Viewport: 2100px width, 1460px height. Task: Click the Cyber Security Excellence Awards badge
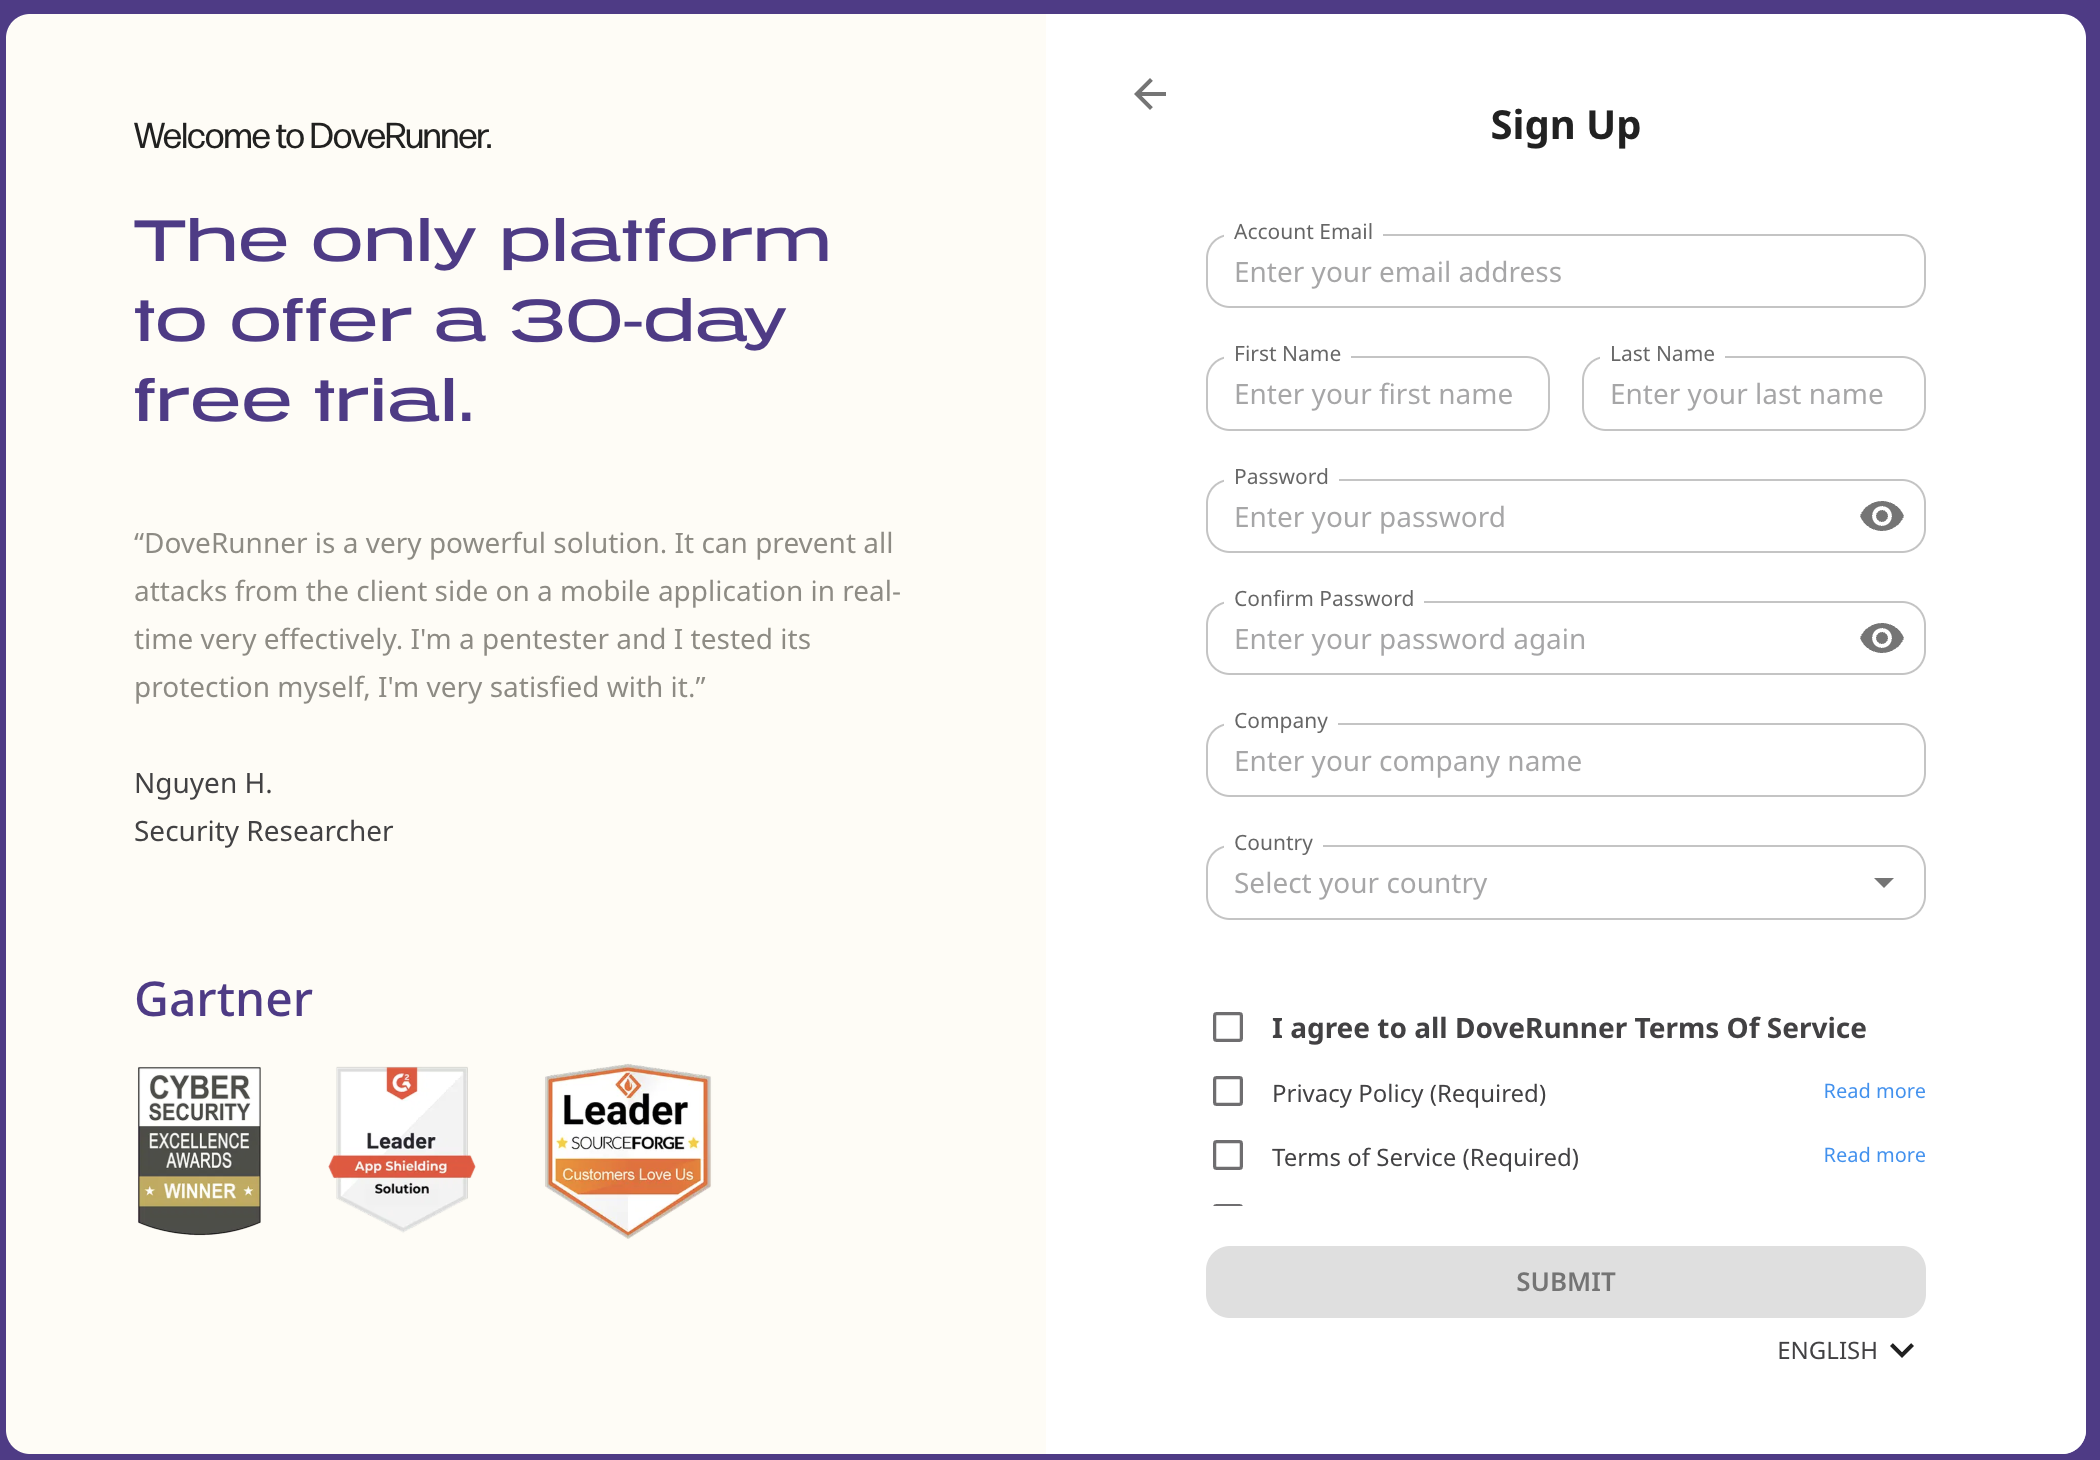pos(199,1149)
